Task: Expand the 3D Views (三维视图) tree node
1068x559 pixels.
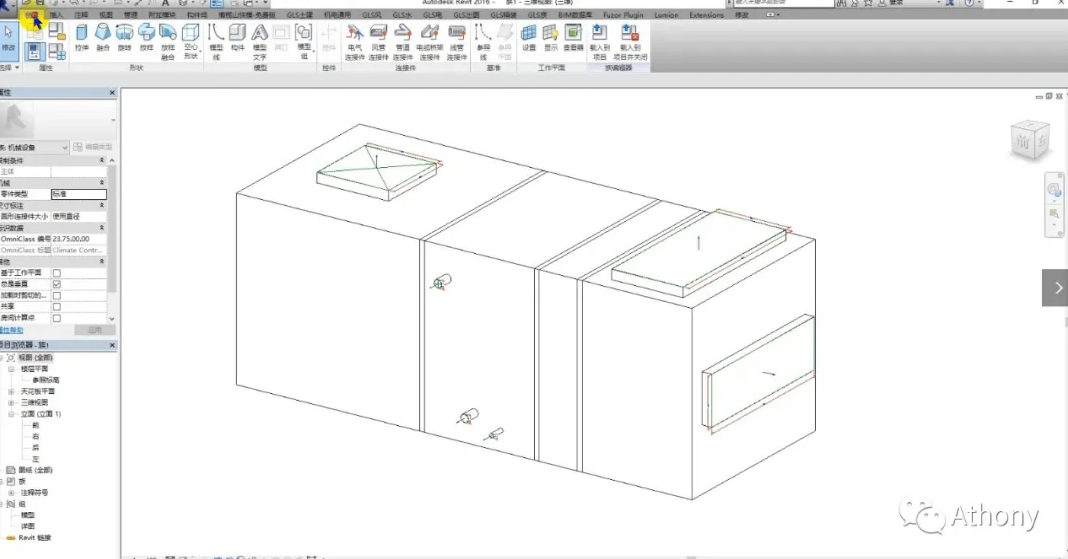Action: (11, 402)
